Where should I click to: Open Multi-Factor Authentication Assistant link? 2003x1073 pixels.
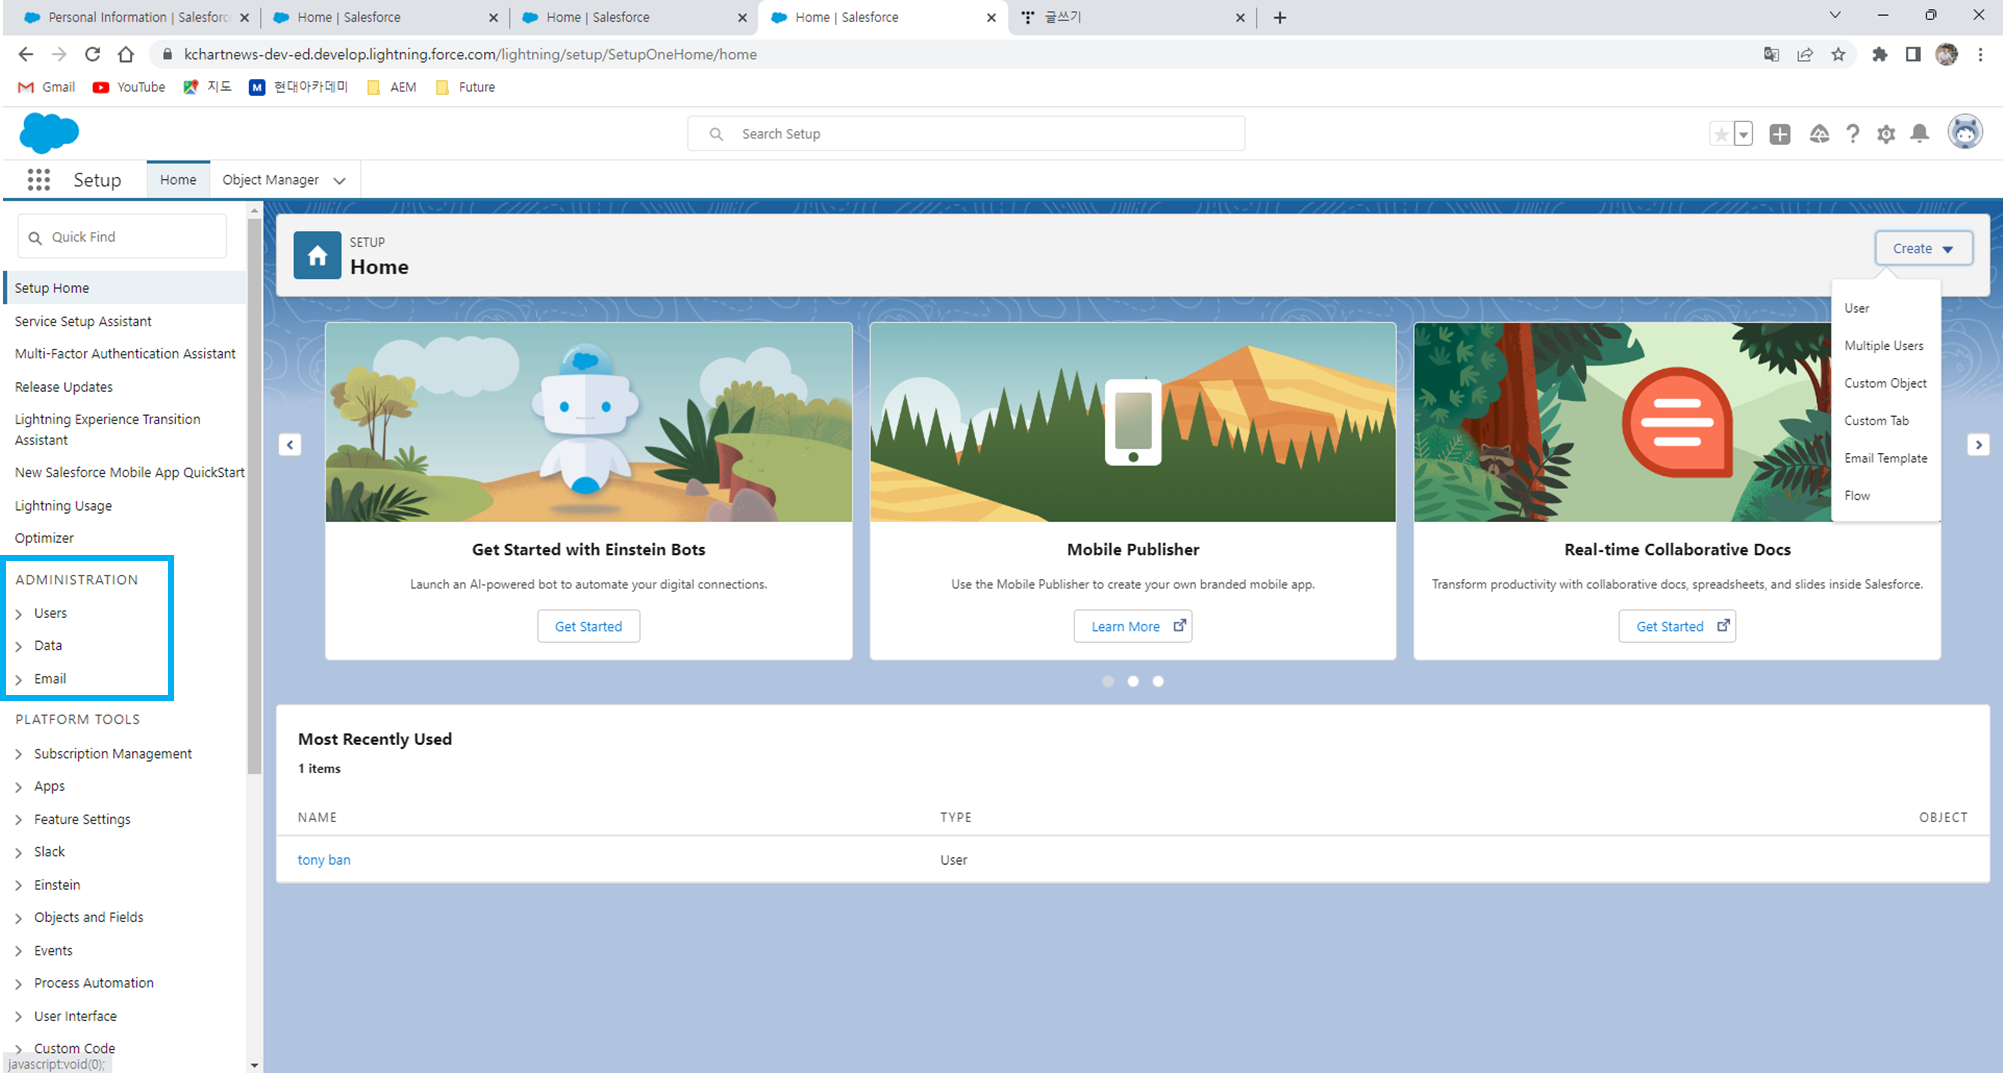tap(125, 354)
